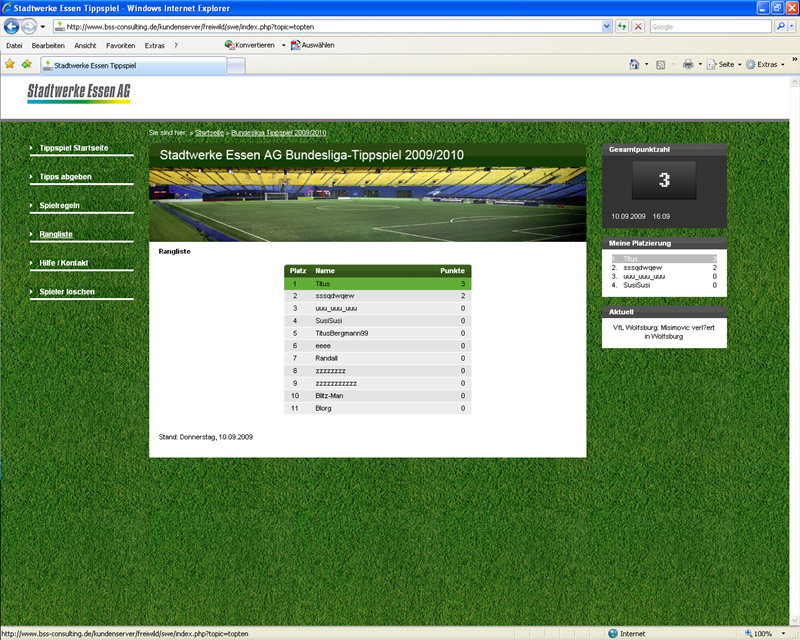The width and height of the screenshot is (800, 640).
Task: Click the Print icon
Action: coord(688,64)
